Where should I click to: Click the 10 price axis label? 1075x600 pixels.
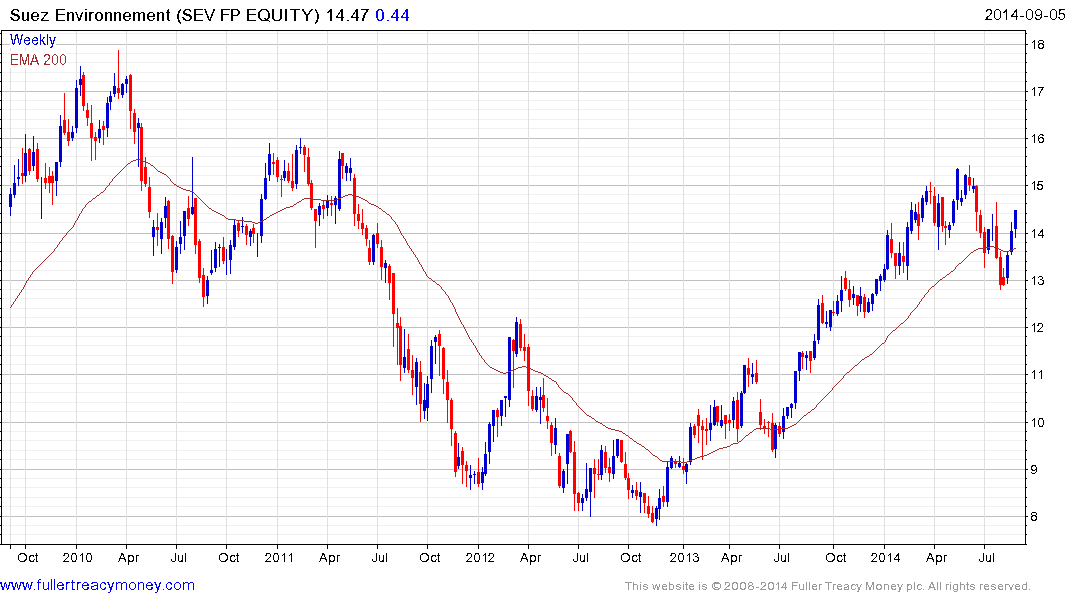click(1037, 422)
